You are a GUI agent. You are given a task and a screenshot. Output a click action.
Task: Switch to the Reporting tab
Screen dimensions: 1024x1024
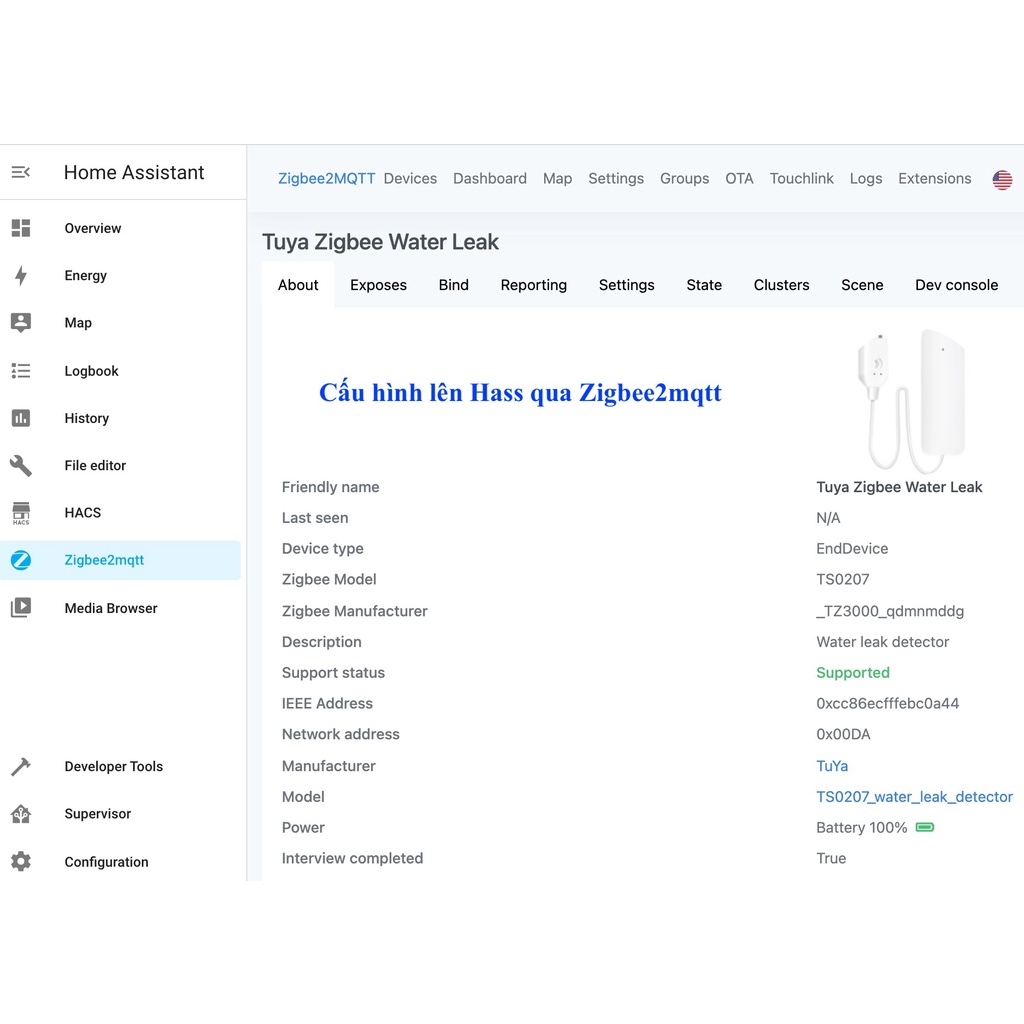(533, 285)
